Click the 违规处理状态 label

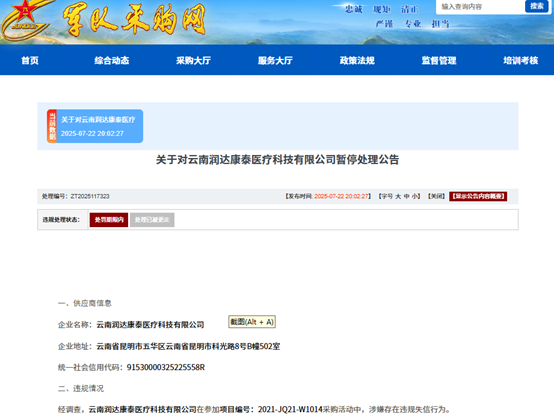pyautogui.click(x=61, y=220)
